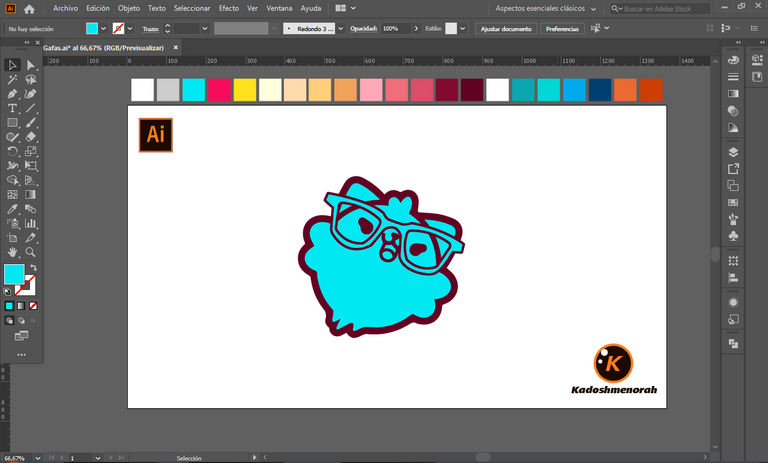Activate the Free Transform tool
Screen dimensions: 768x463
point(30,166)
